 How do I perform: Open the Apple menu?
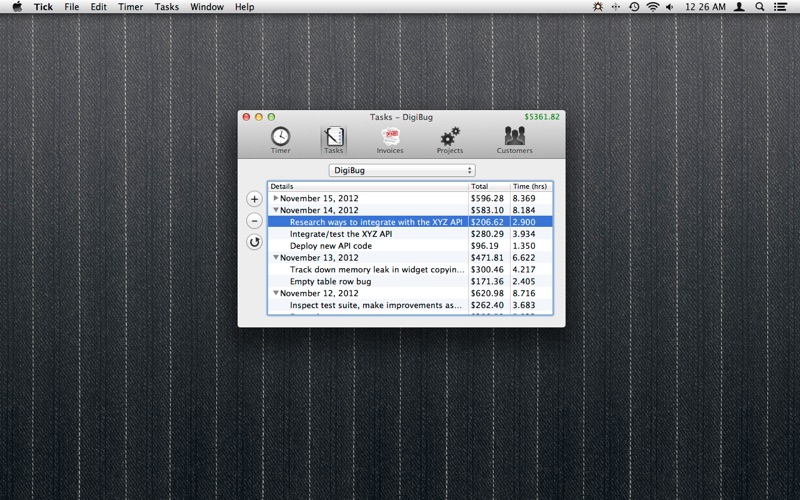(x=17, y=7)
